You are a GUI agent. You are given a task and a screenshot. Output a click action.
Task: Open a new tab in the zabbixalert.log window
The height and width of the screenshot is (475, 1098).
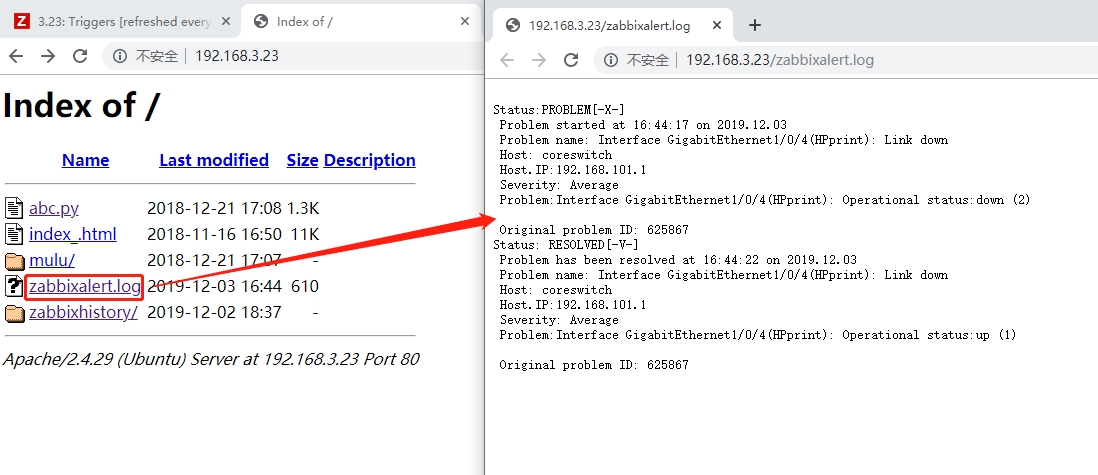[x=754, y=25]
